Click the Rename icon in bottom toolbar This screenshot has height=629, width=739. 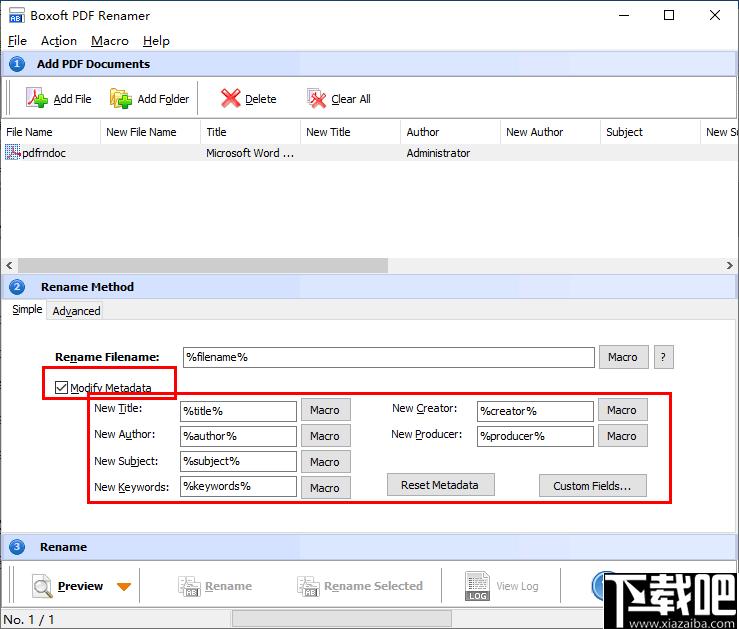click(x=189, y=586)
